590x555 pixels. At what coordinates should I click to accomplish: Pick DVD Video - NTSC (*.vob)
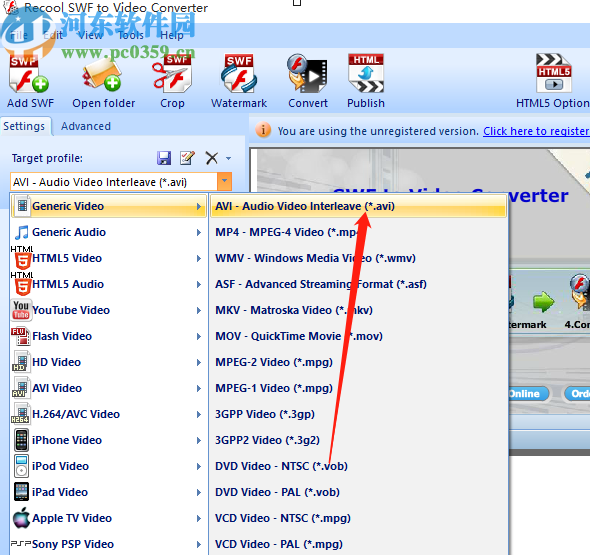358,466
